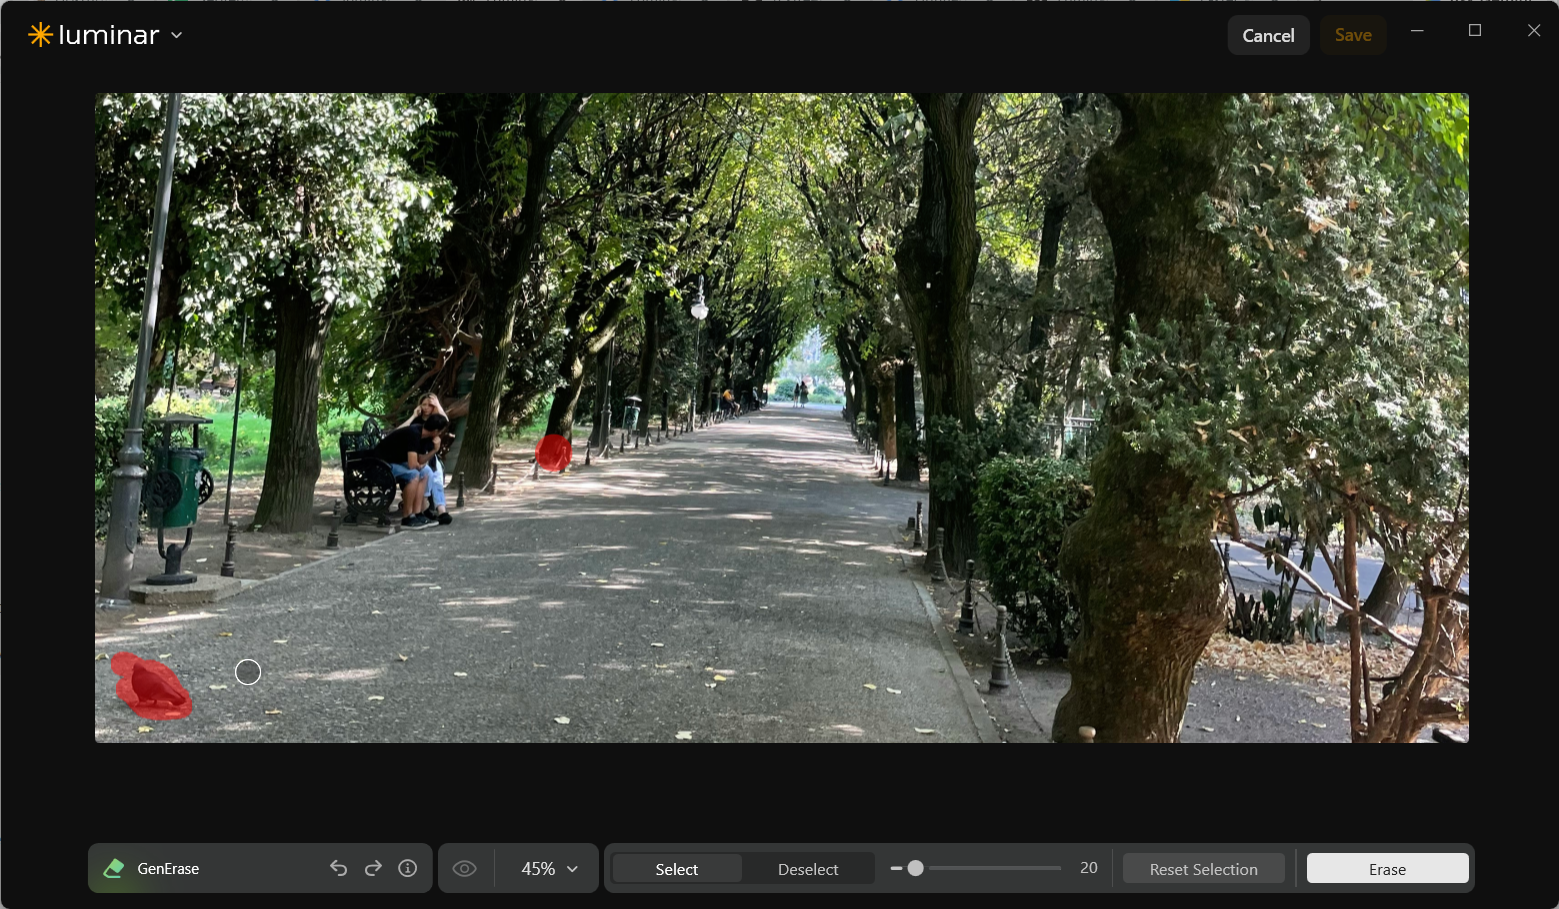Image resolution: width=1559 pixels, height=909 pixels.
Task: Switch to Deselect brush mode
Action: point(808,869)
